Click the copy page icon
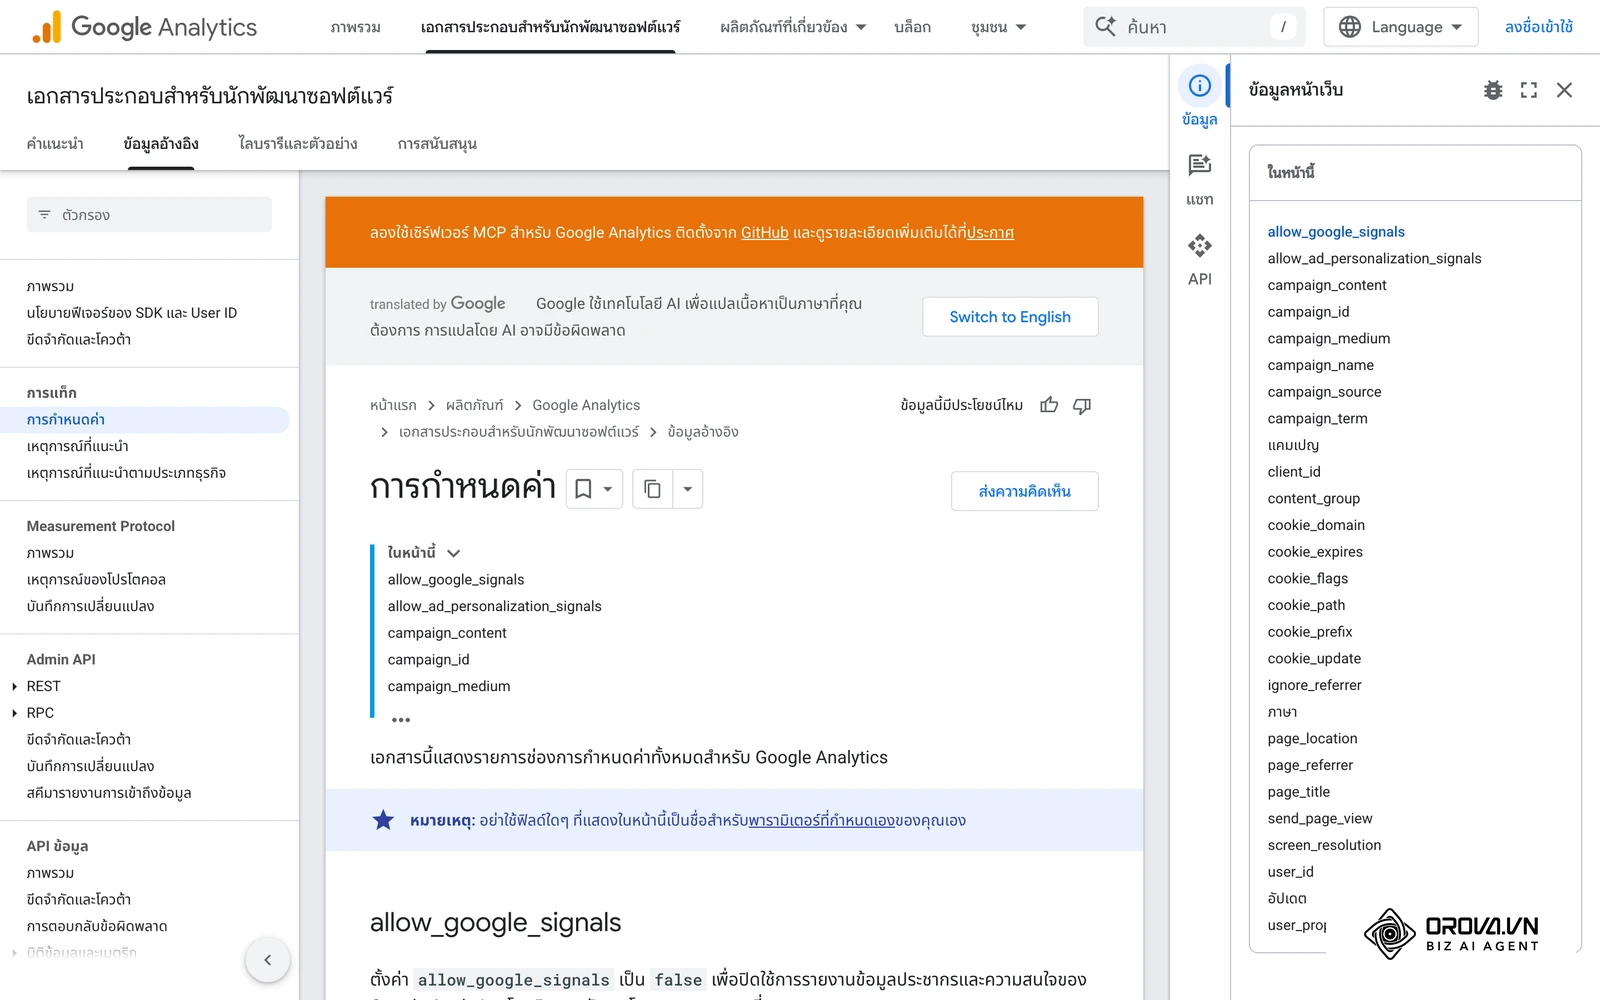The width and height of the screenshot is (1600, 1000). click(652, 489)
